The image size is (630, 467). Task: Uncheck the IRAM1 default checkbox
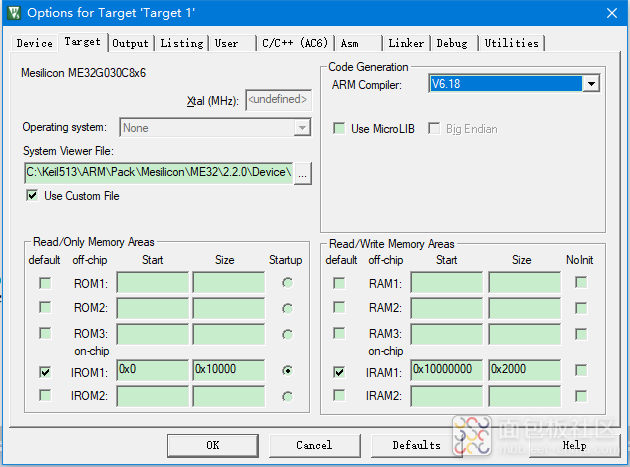pos(339,372)
